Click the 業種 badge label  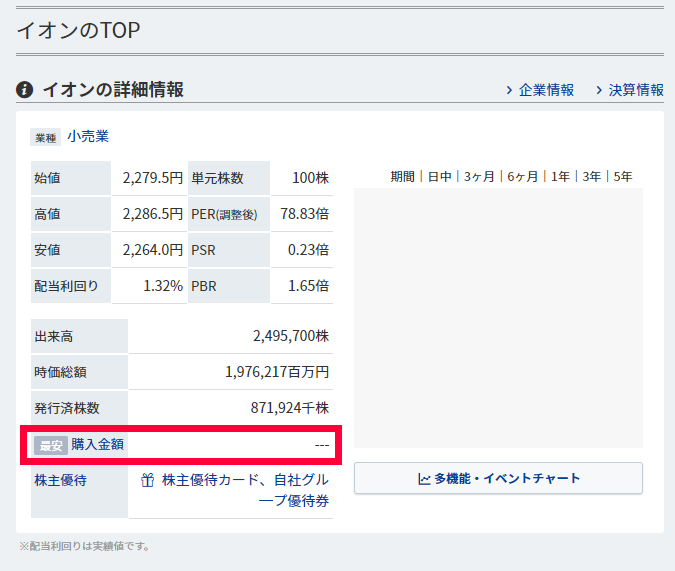(x=46, y=137)
